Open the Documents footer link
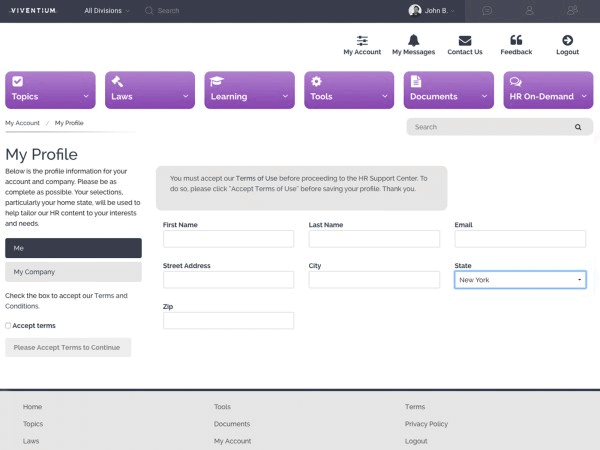Viewport: 600px width, 450px height. point(232,424)
